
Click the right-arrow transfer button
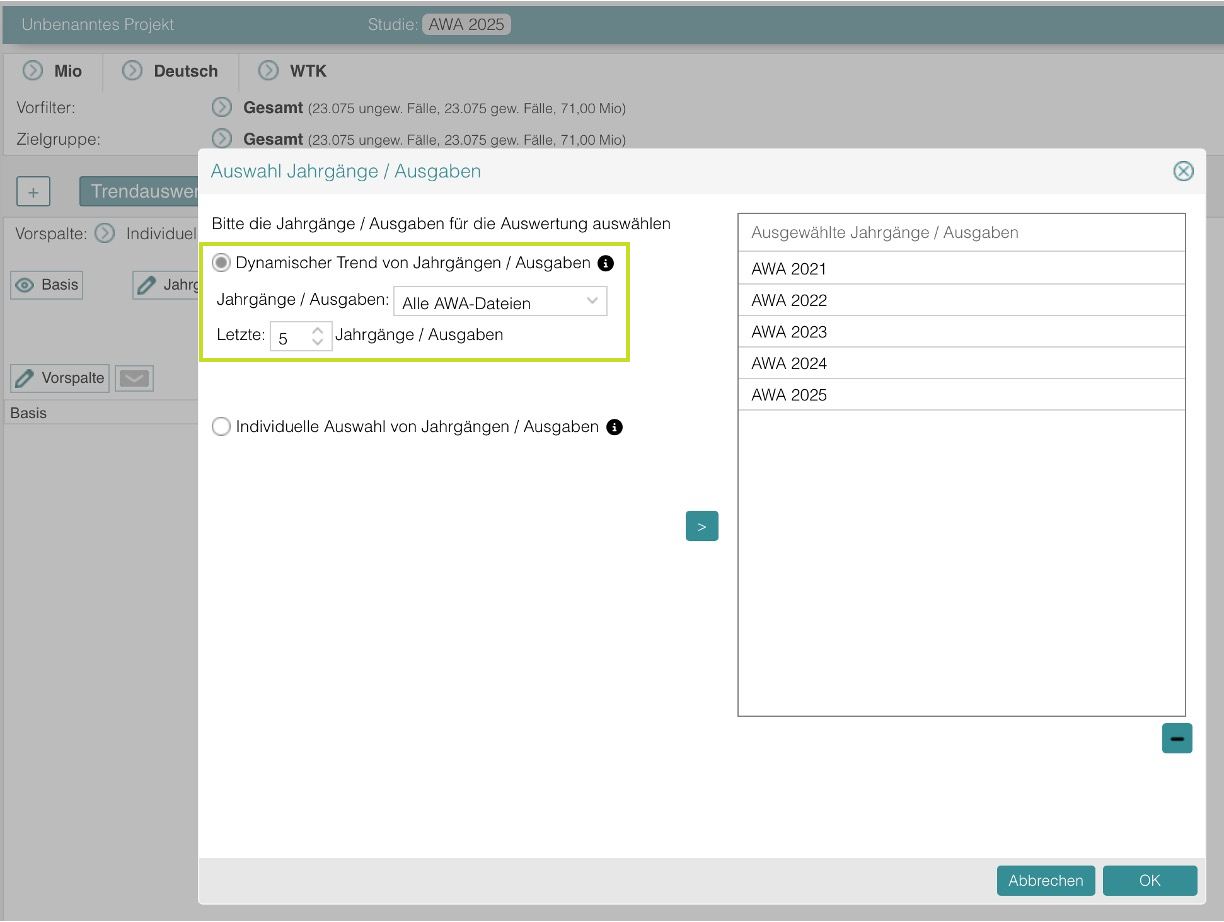(702, 525)
